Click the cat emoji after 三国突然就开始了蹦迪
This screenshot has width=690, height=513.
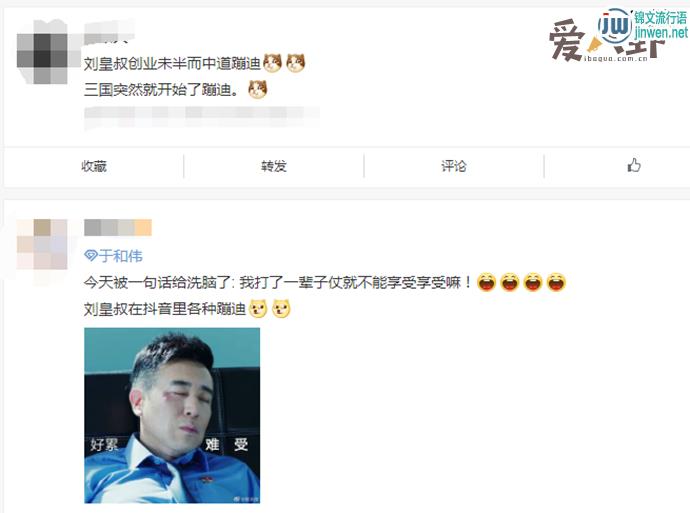(x=257, y=89)
